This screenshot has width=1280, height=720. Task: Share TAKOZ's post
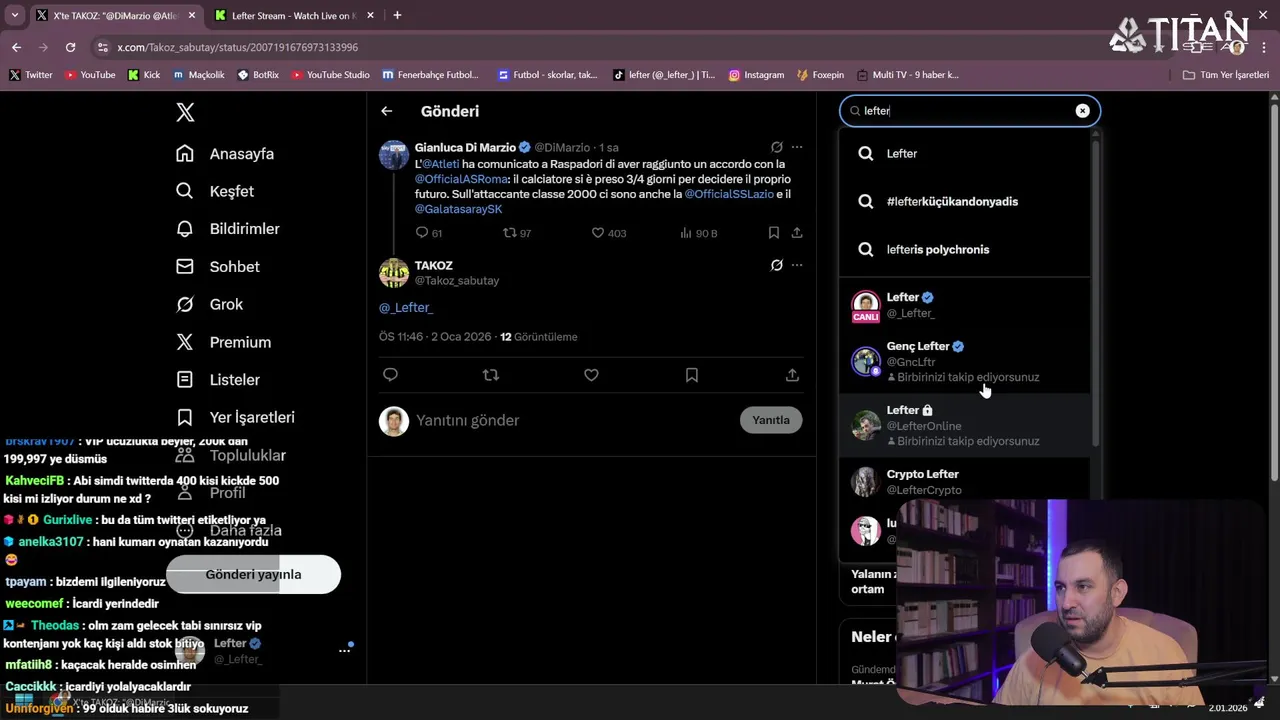tap(792, 375)
